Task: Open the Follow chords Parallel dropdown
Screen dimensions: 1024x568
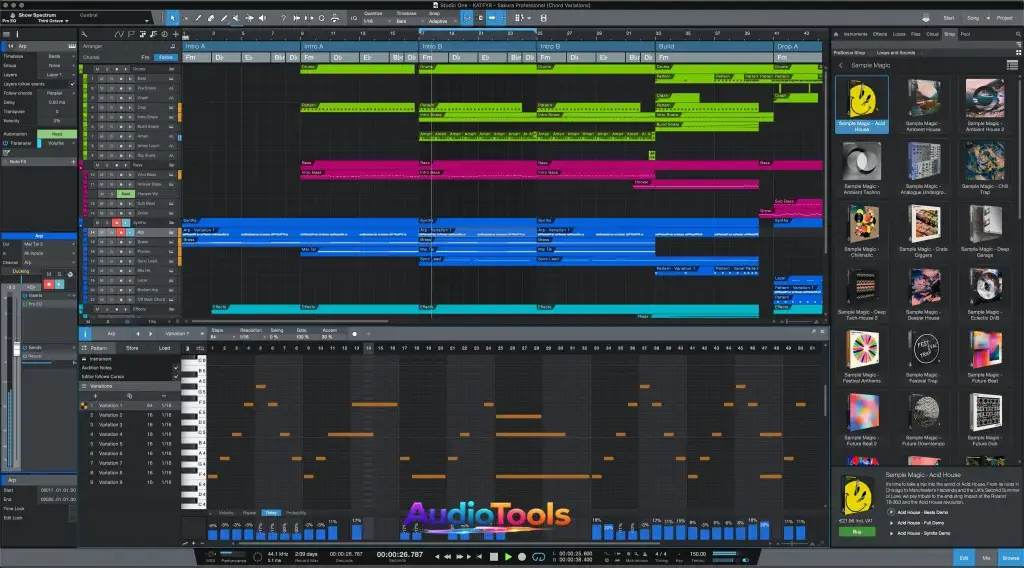Action: pyautogui.click(x=57, y=93)
